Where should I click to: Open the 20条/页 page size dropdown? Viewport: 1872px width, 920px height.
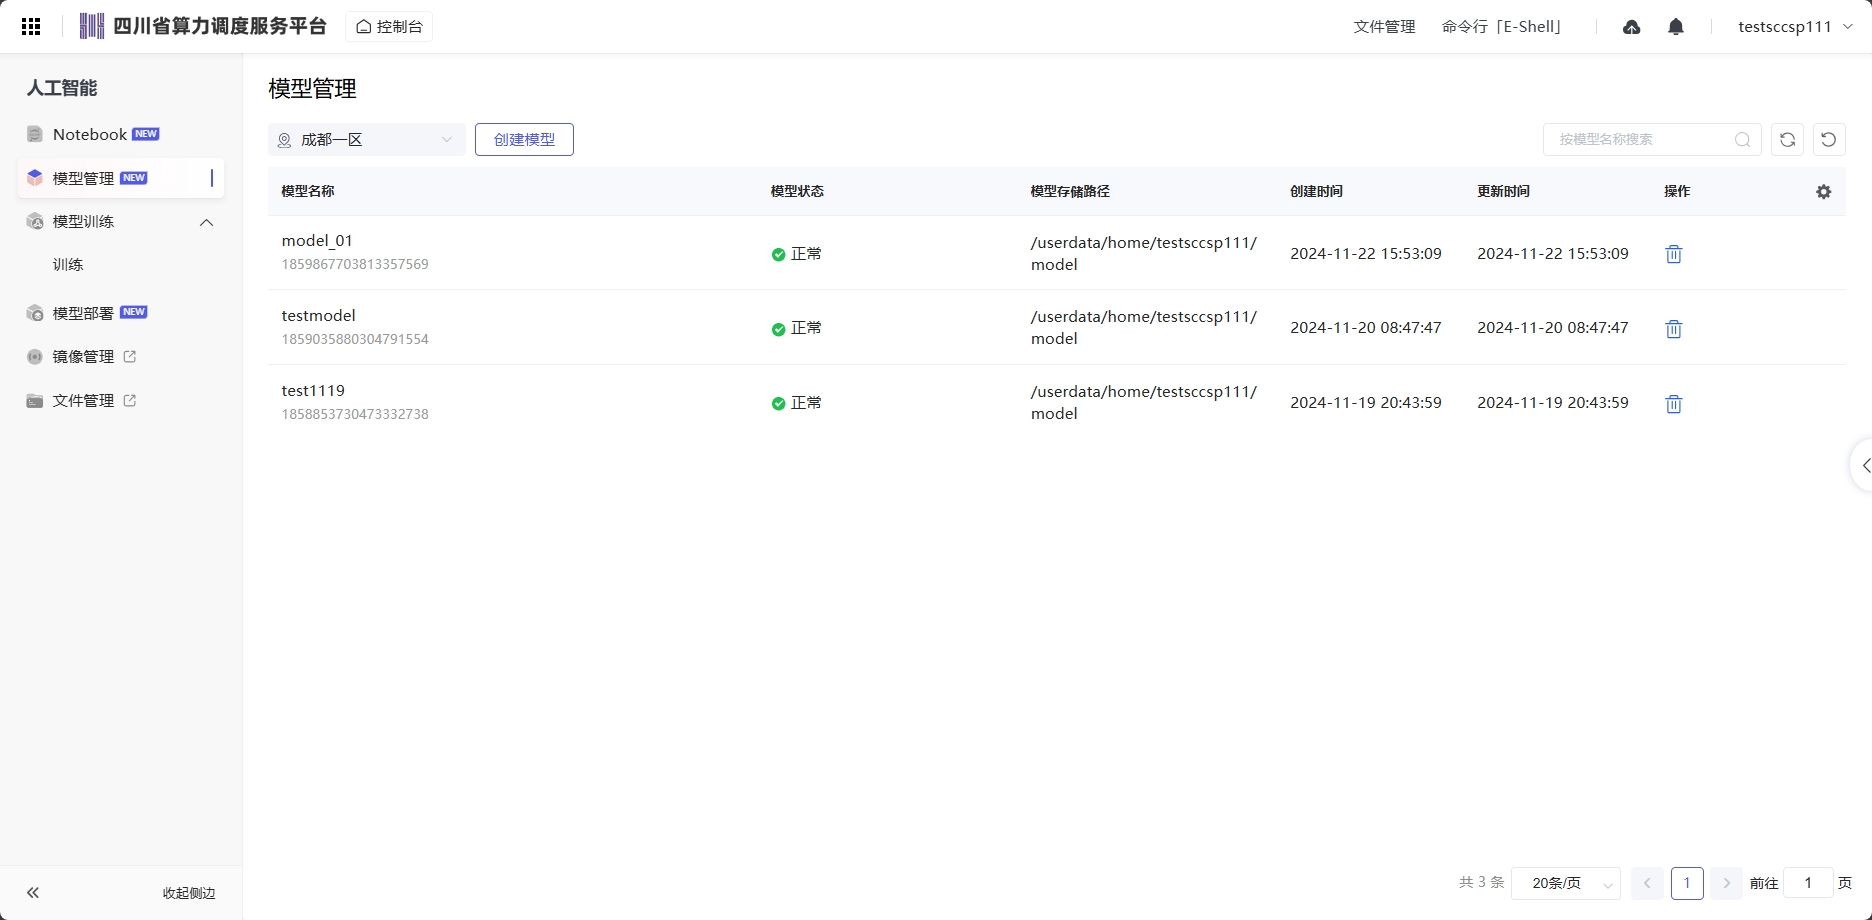tap(1566, 883)
